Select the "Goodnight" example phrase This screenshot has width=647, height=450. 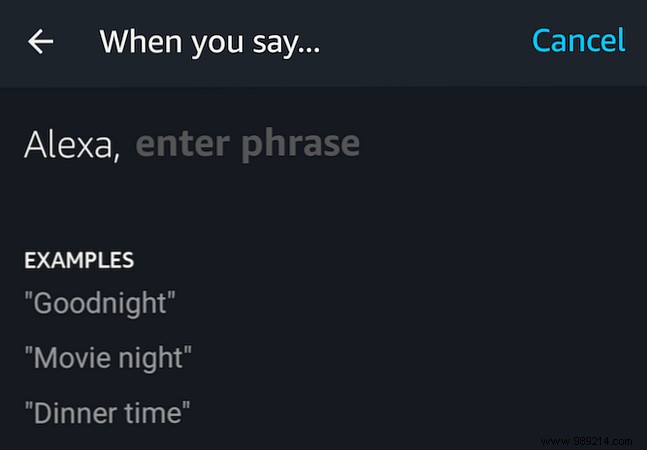pyautogui.click(x=100, y=304)
